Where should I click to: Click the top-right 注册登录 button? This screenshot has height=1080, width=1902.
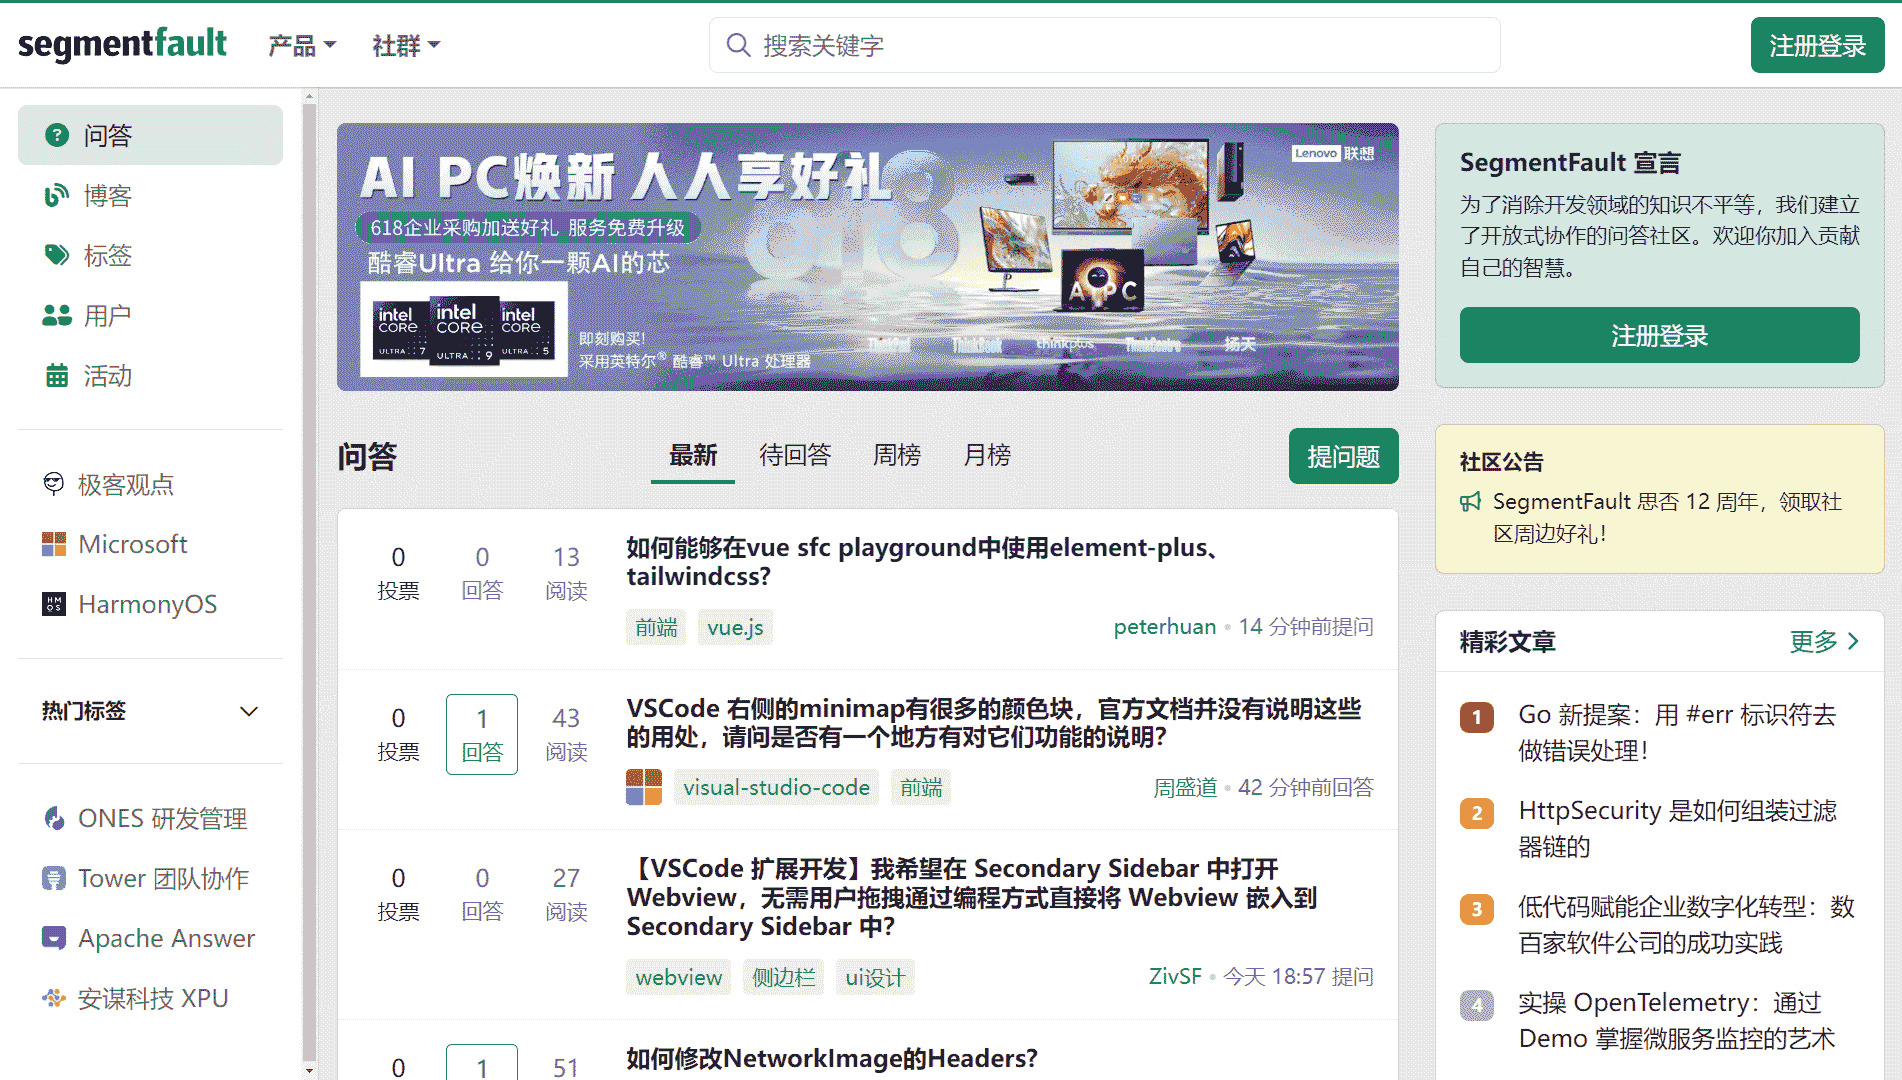click(x=1817, y=45)
